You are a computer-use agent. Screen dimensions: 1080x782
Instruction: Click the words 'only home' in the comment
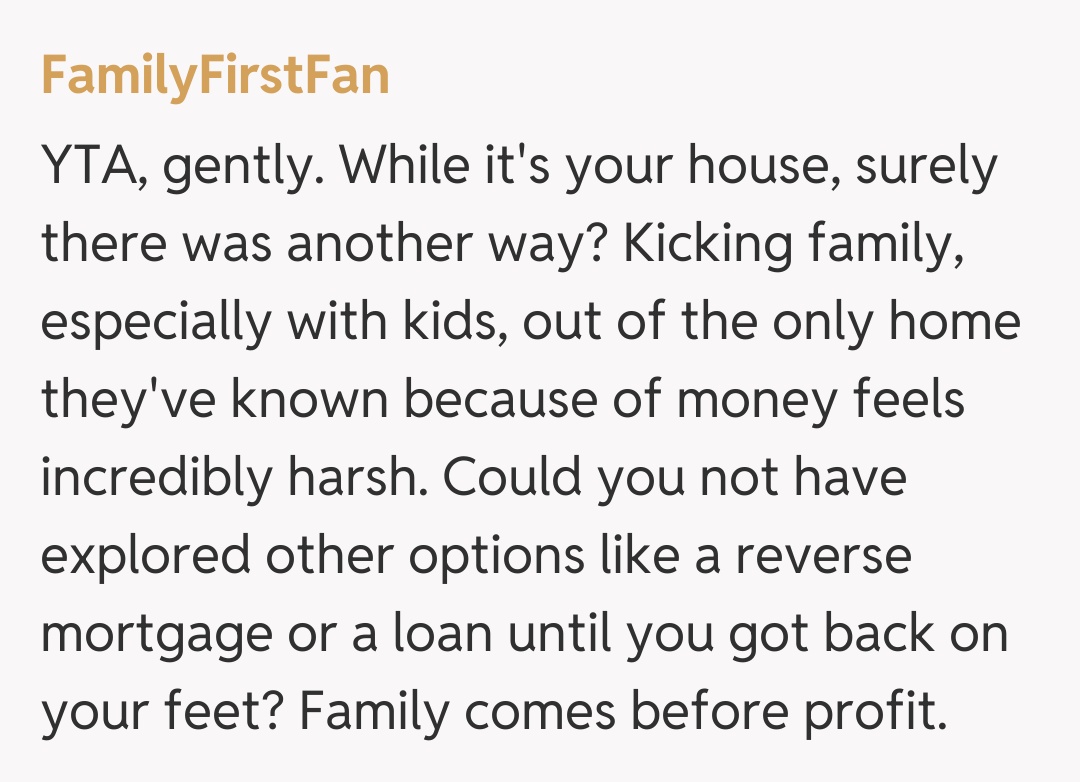[x=891, y=322]
